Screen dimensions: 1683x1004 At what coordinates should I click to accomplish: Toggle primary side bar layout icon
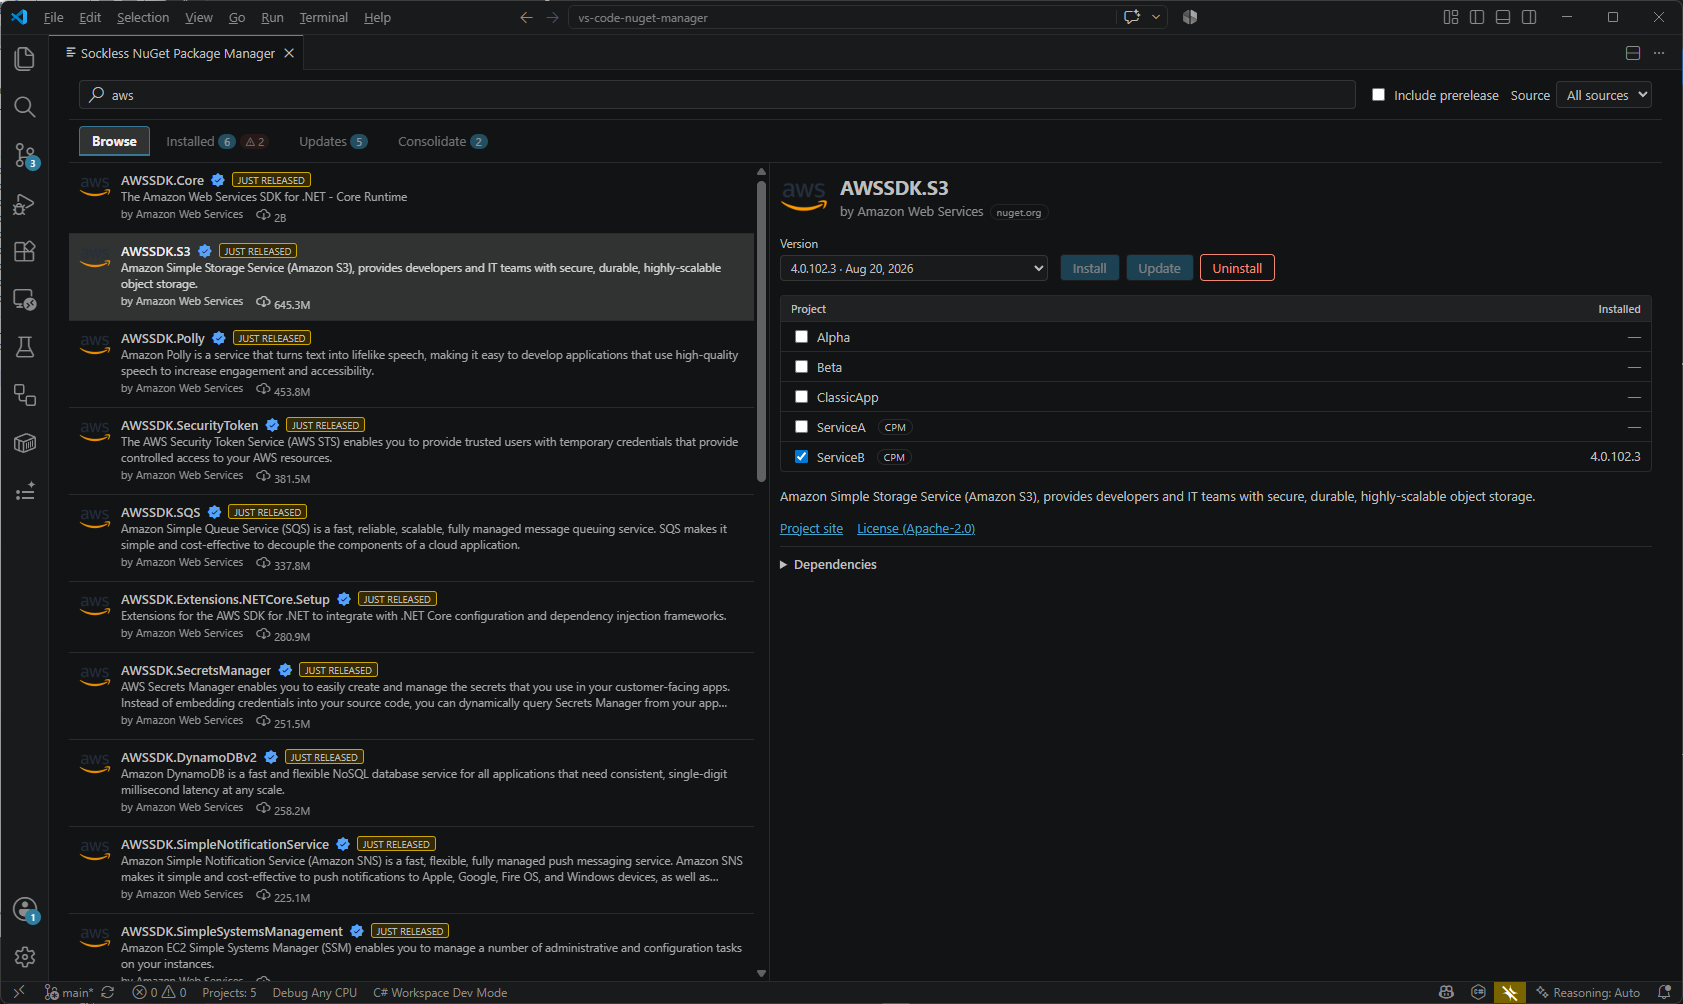pos(1477,17)
